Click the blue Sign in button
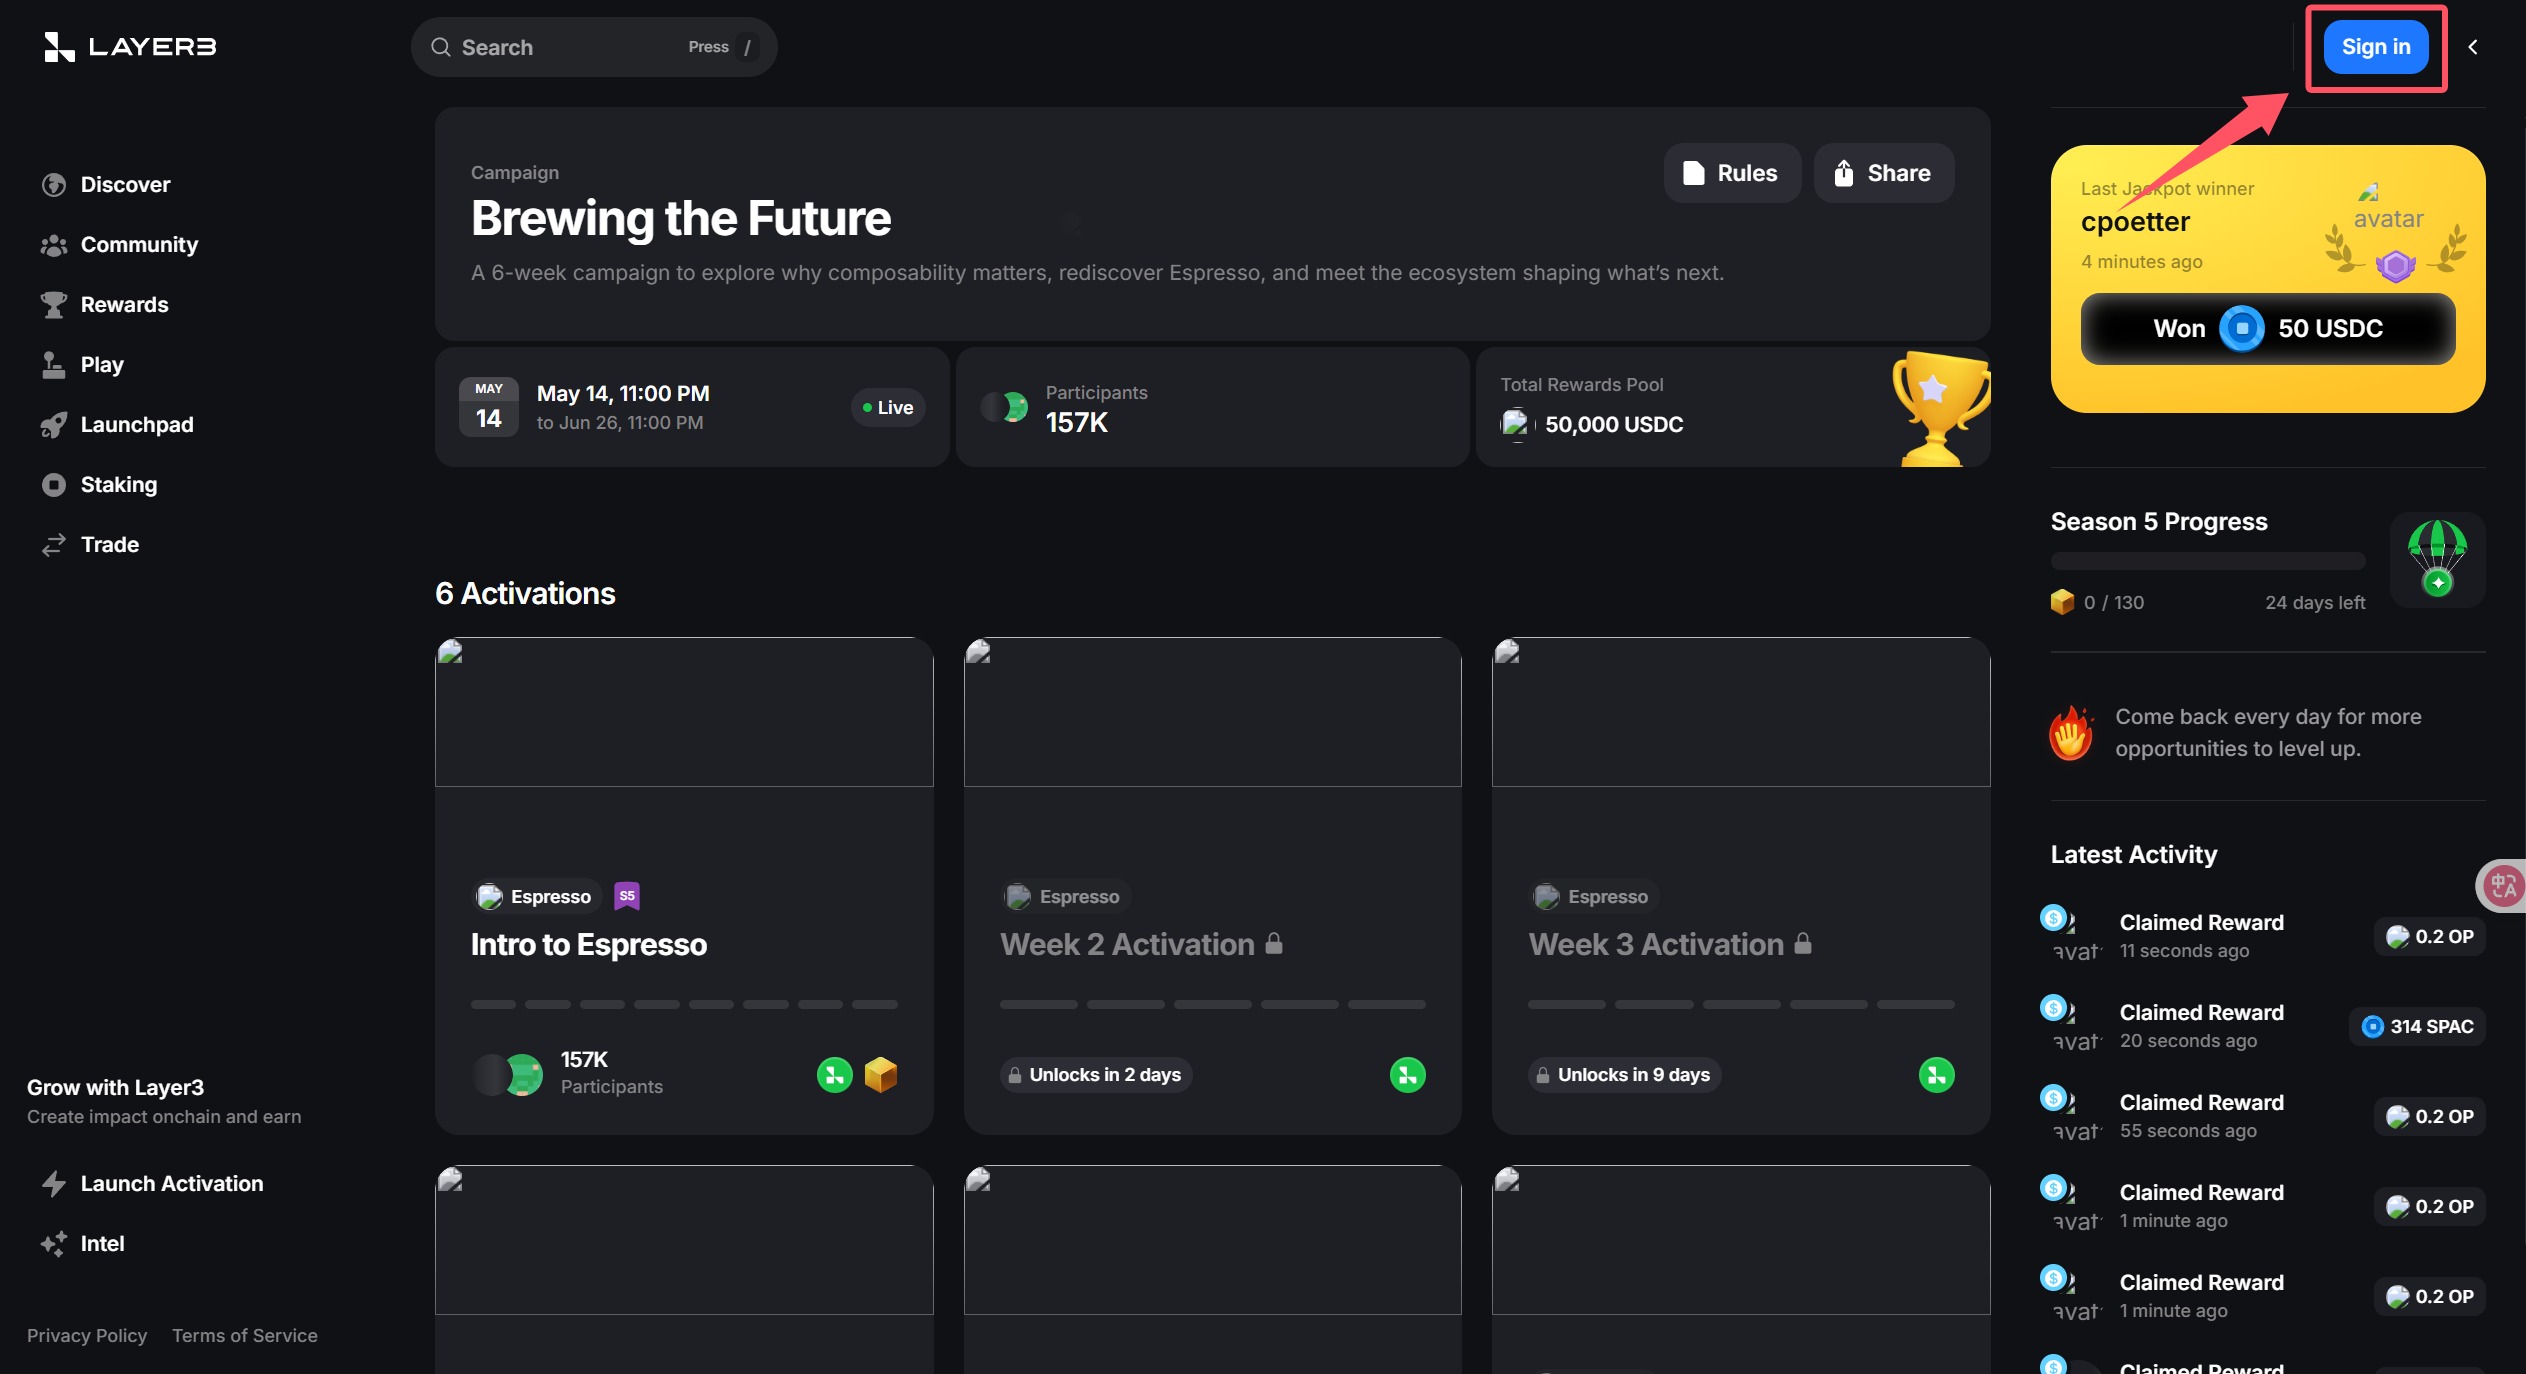The height and width of the screenshot is (1374, 2526). pos(2376,47)
